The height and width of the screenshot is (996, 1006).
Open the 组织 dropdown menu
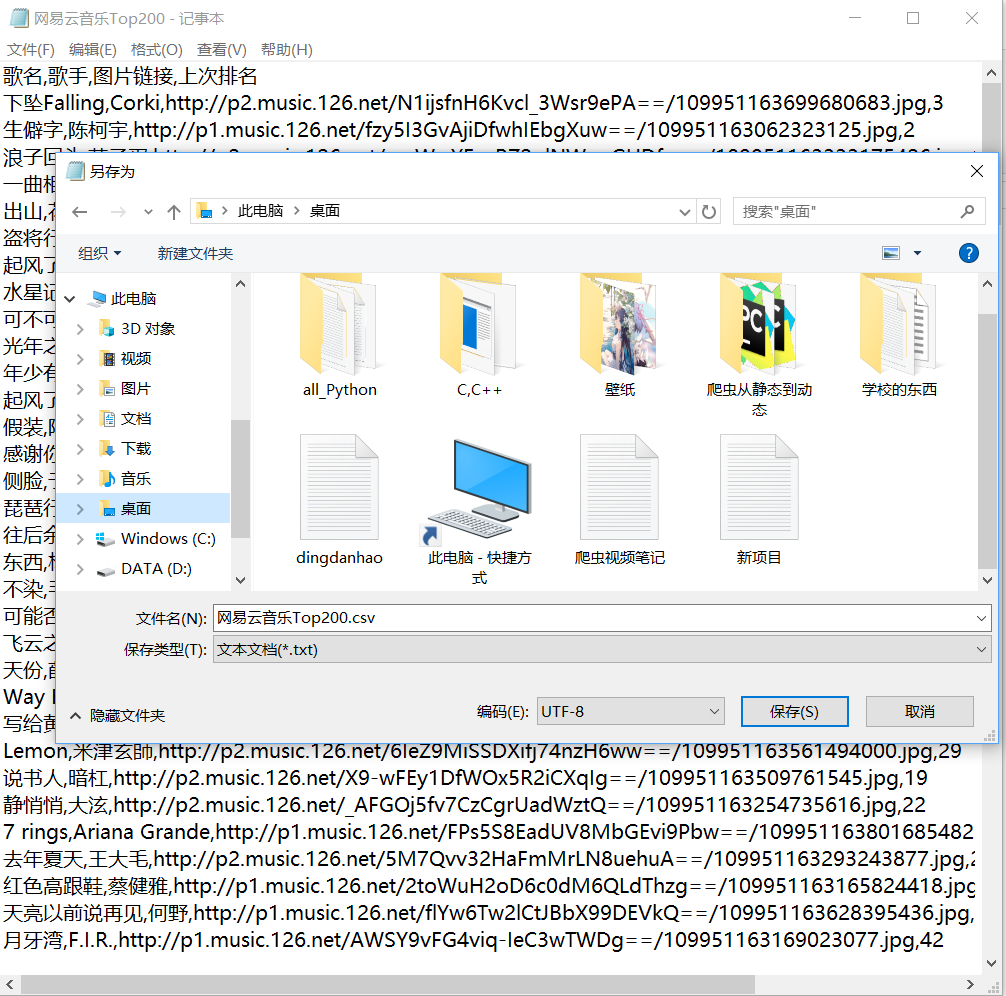pyautogui.click(x=99, y=253)
